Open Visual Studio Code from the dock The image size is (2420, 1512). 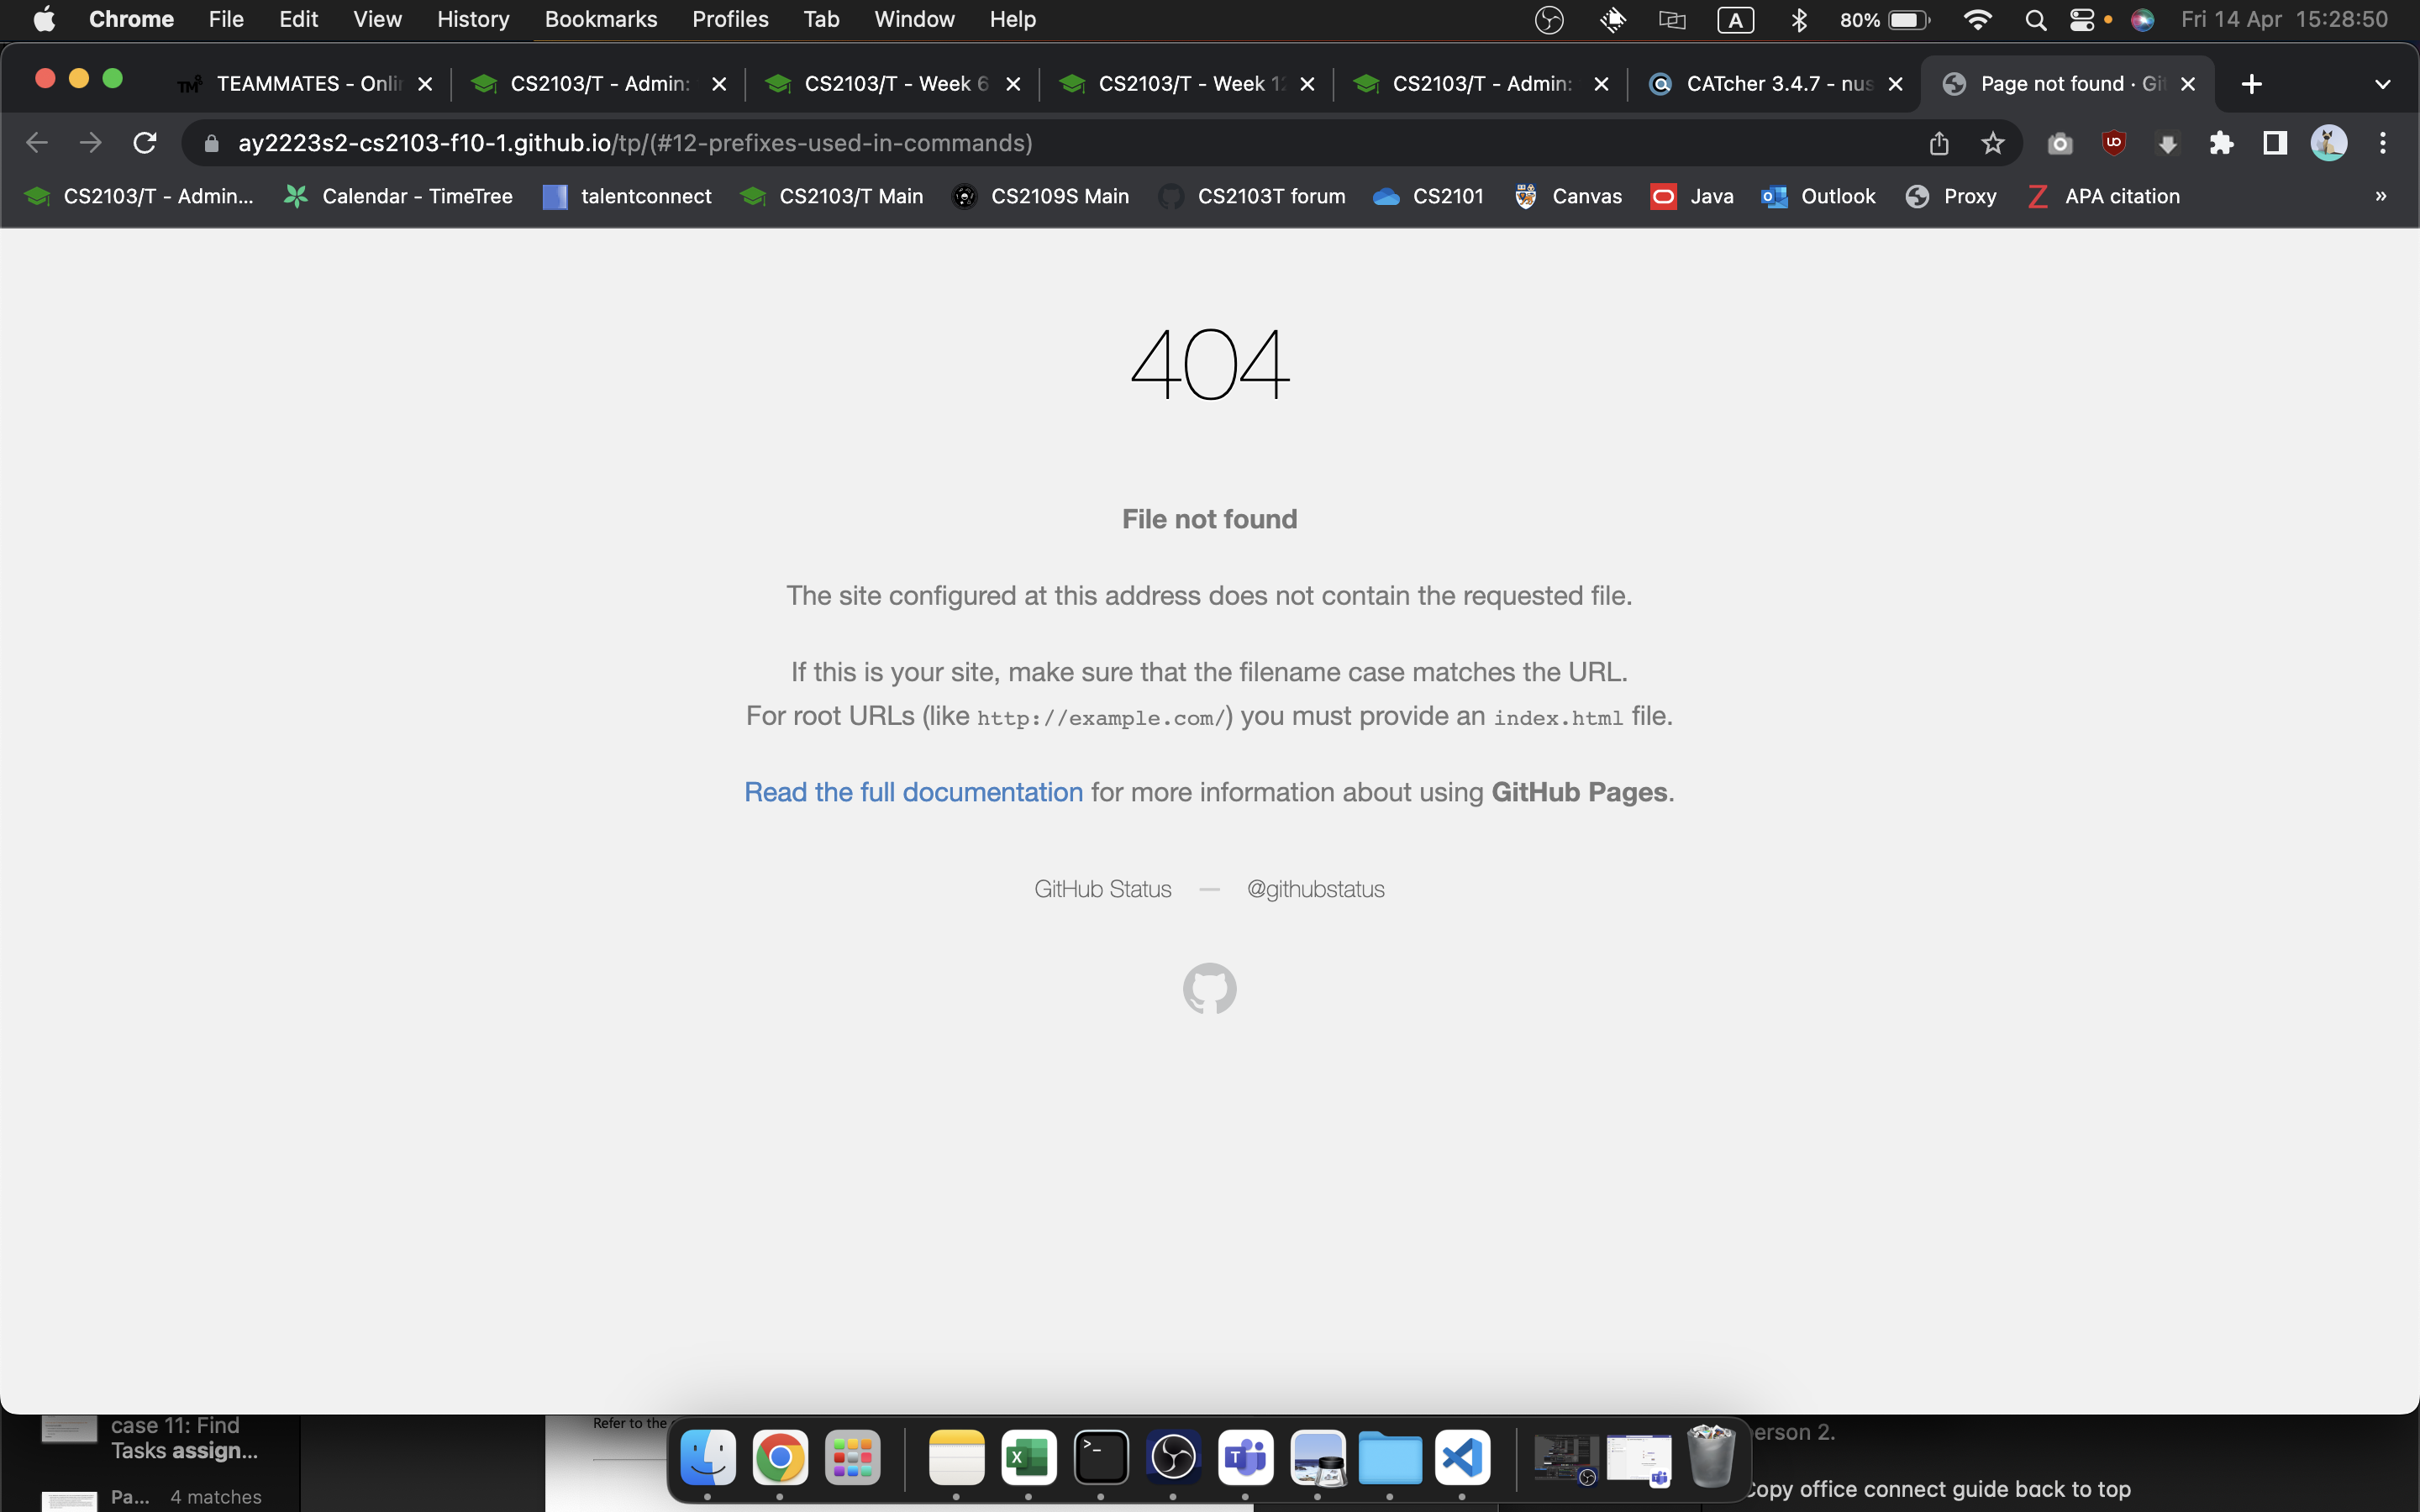[x=1462, y=1457]
